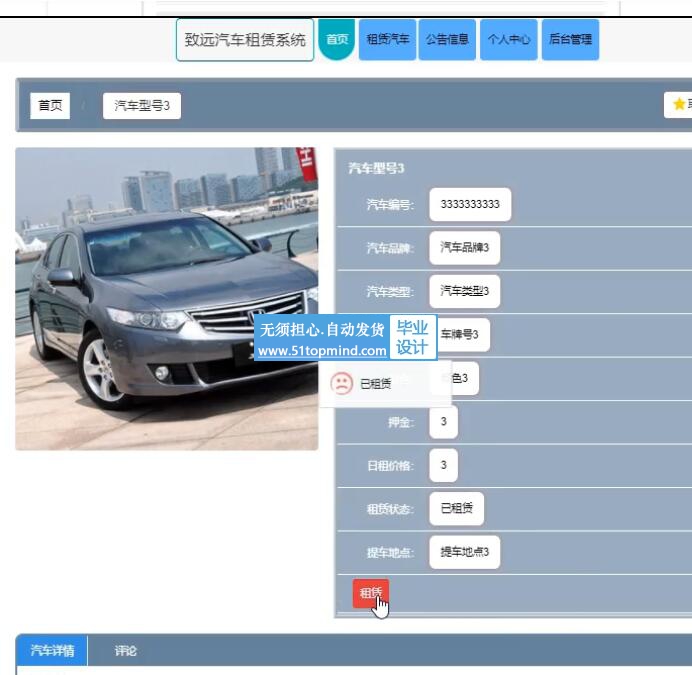Click the sad face icon in 已租赁 popup
692x675 pixels.
coord(342,383)
